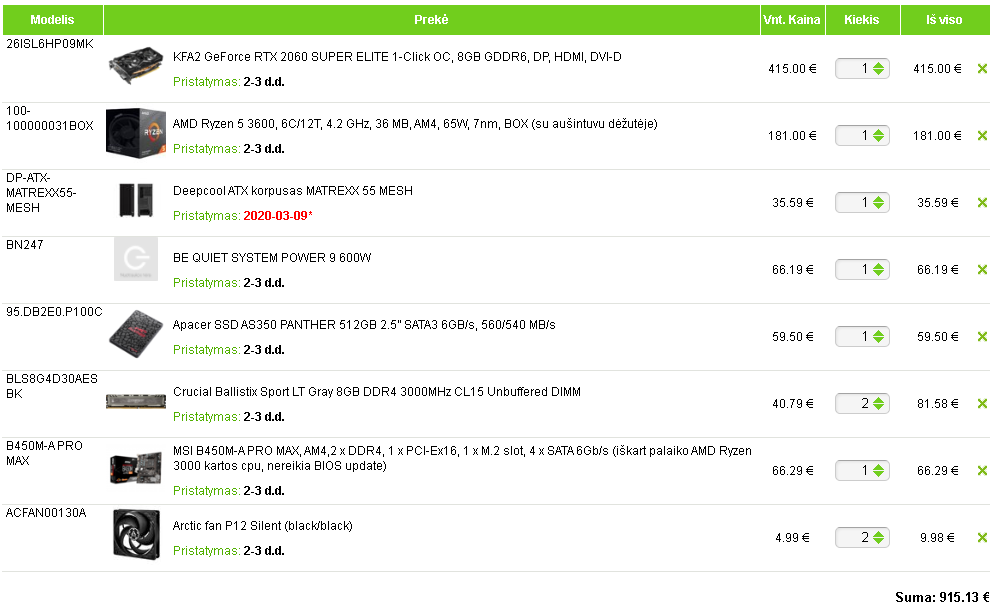The width and height of the screenshot is (1000, 606).
Task: Remove the Arctic fan P12 Silent item
Action: point(982,538)
